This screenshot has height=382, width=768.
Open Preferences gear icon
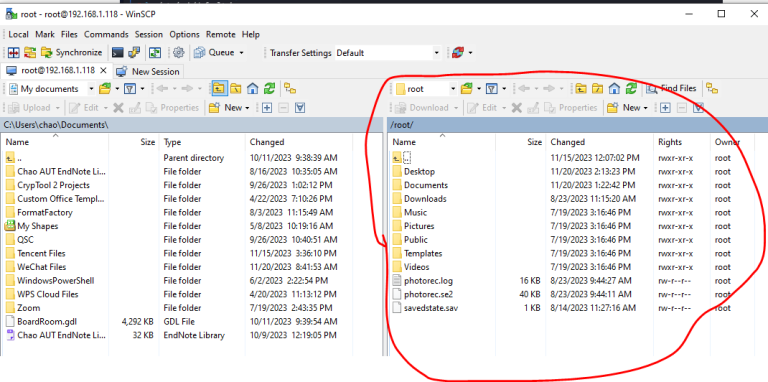pyautogui.click(x=179, y=52)
